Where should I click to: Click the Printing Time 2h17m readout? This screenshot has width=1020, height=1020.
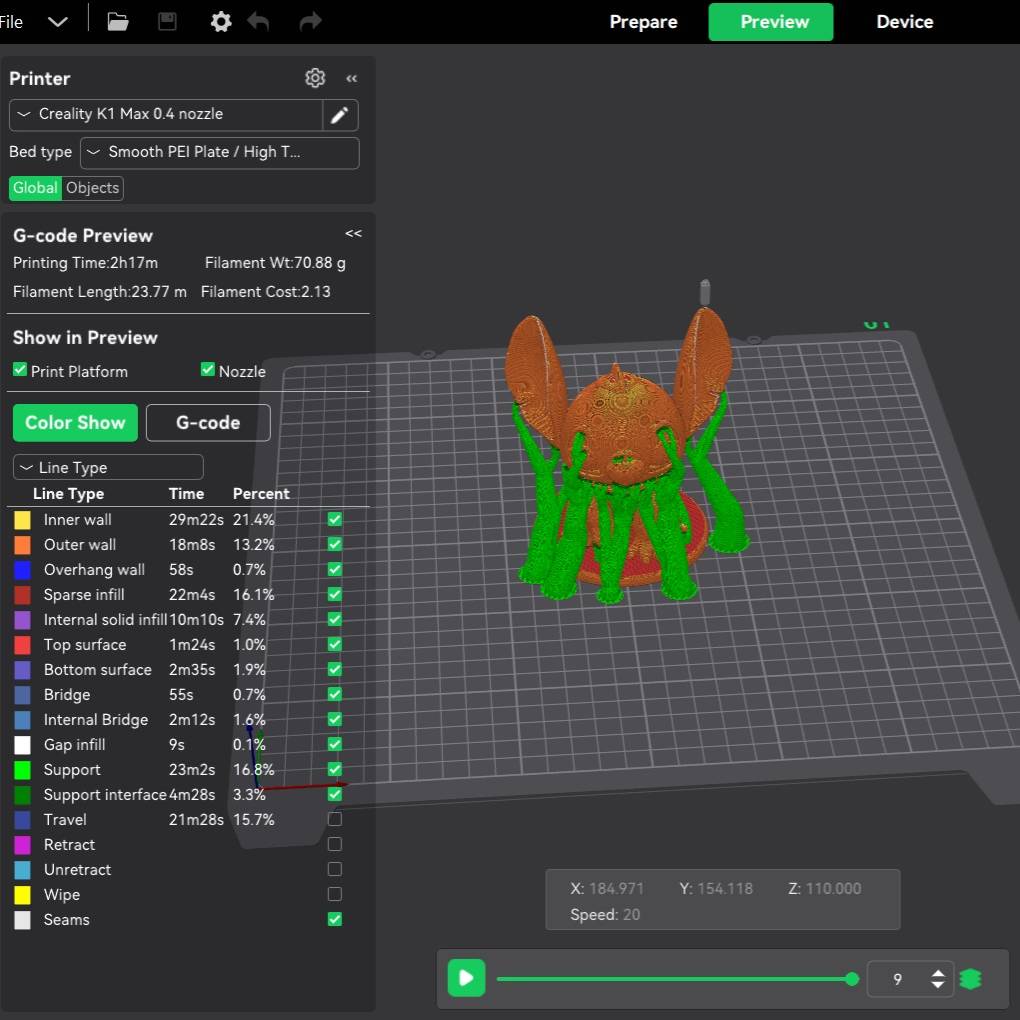85,263
